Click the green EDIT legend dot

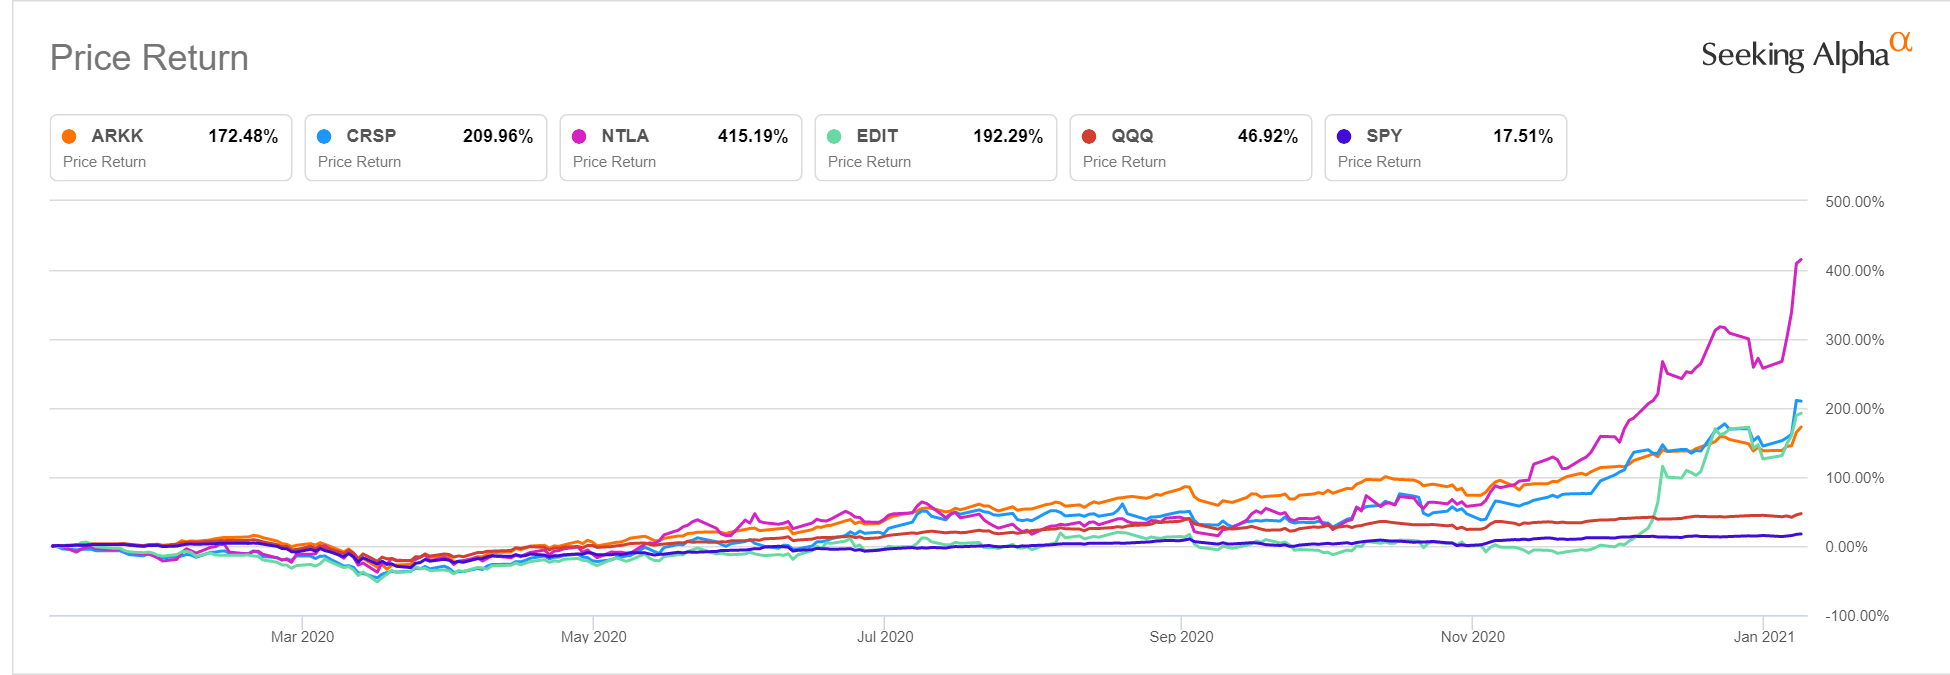click(x=834, y=136)
